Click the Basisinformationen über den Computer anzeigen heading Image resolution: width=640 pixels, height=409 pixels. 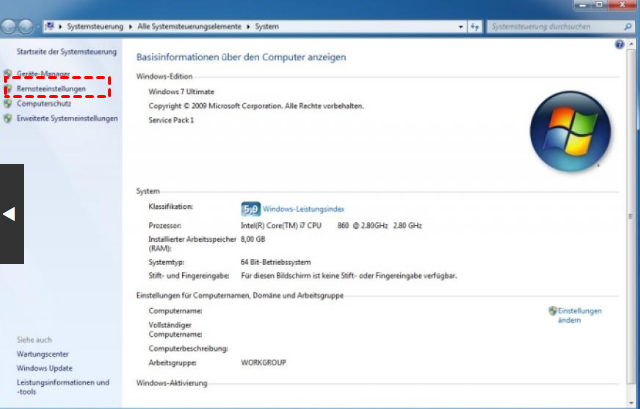click(x=241, y=57)
